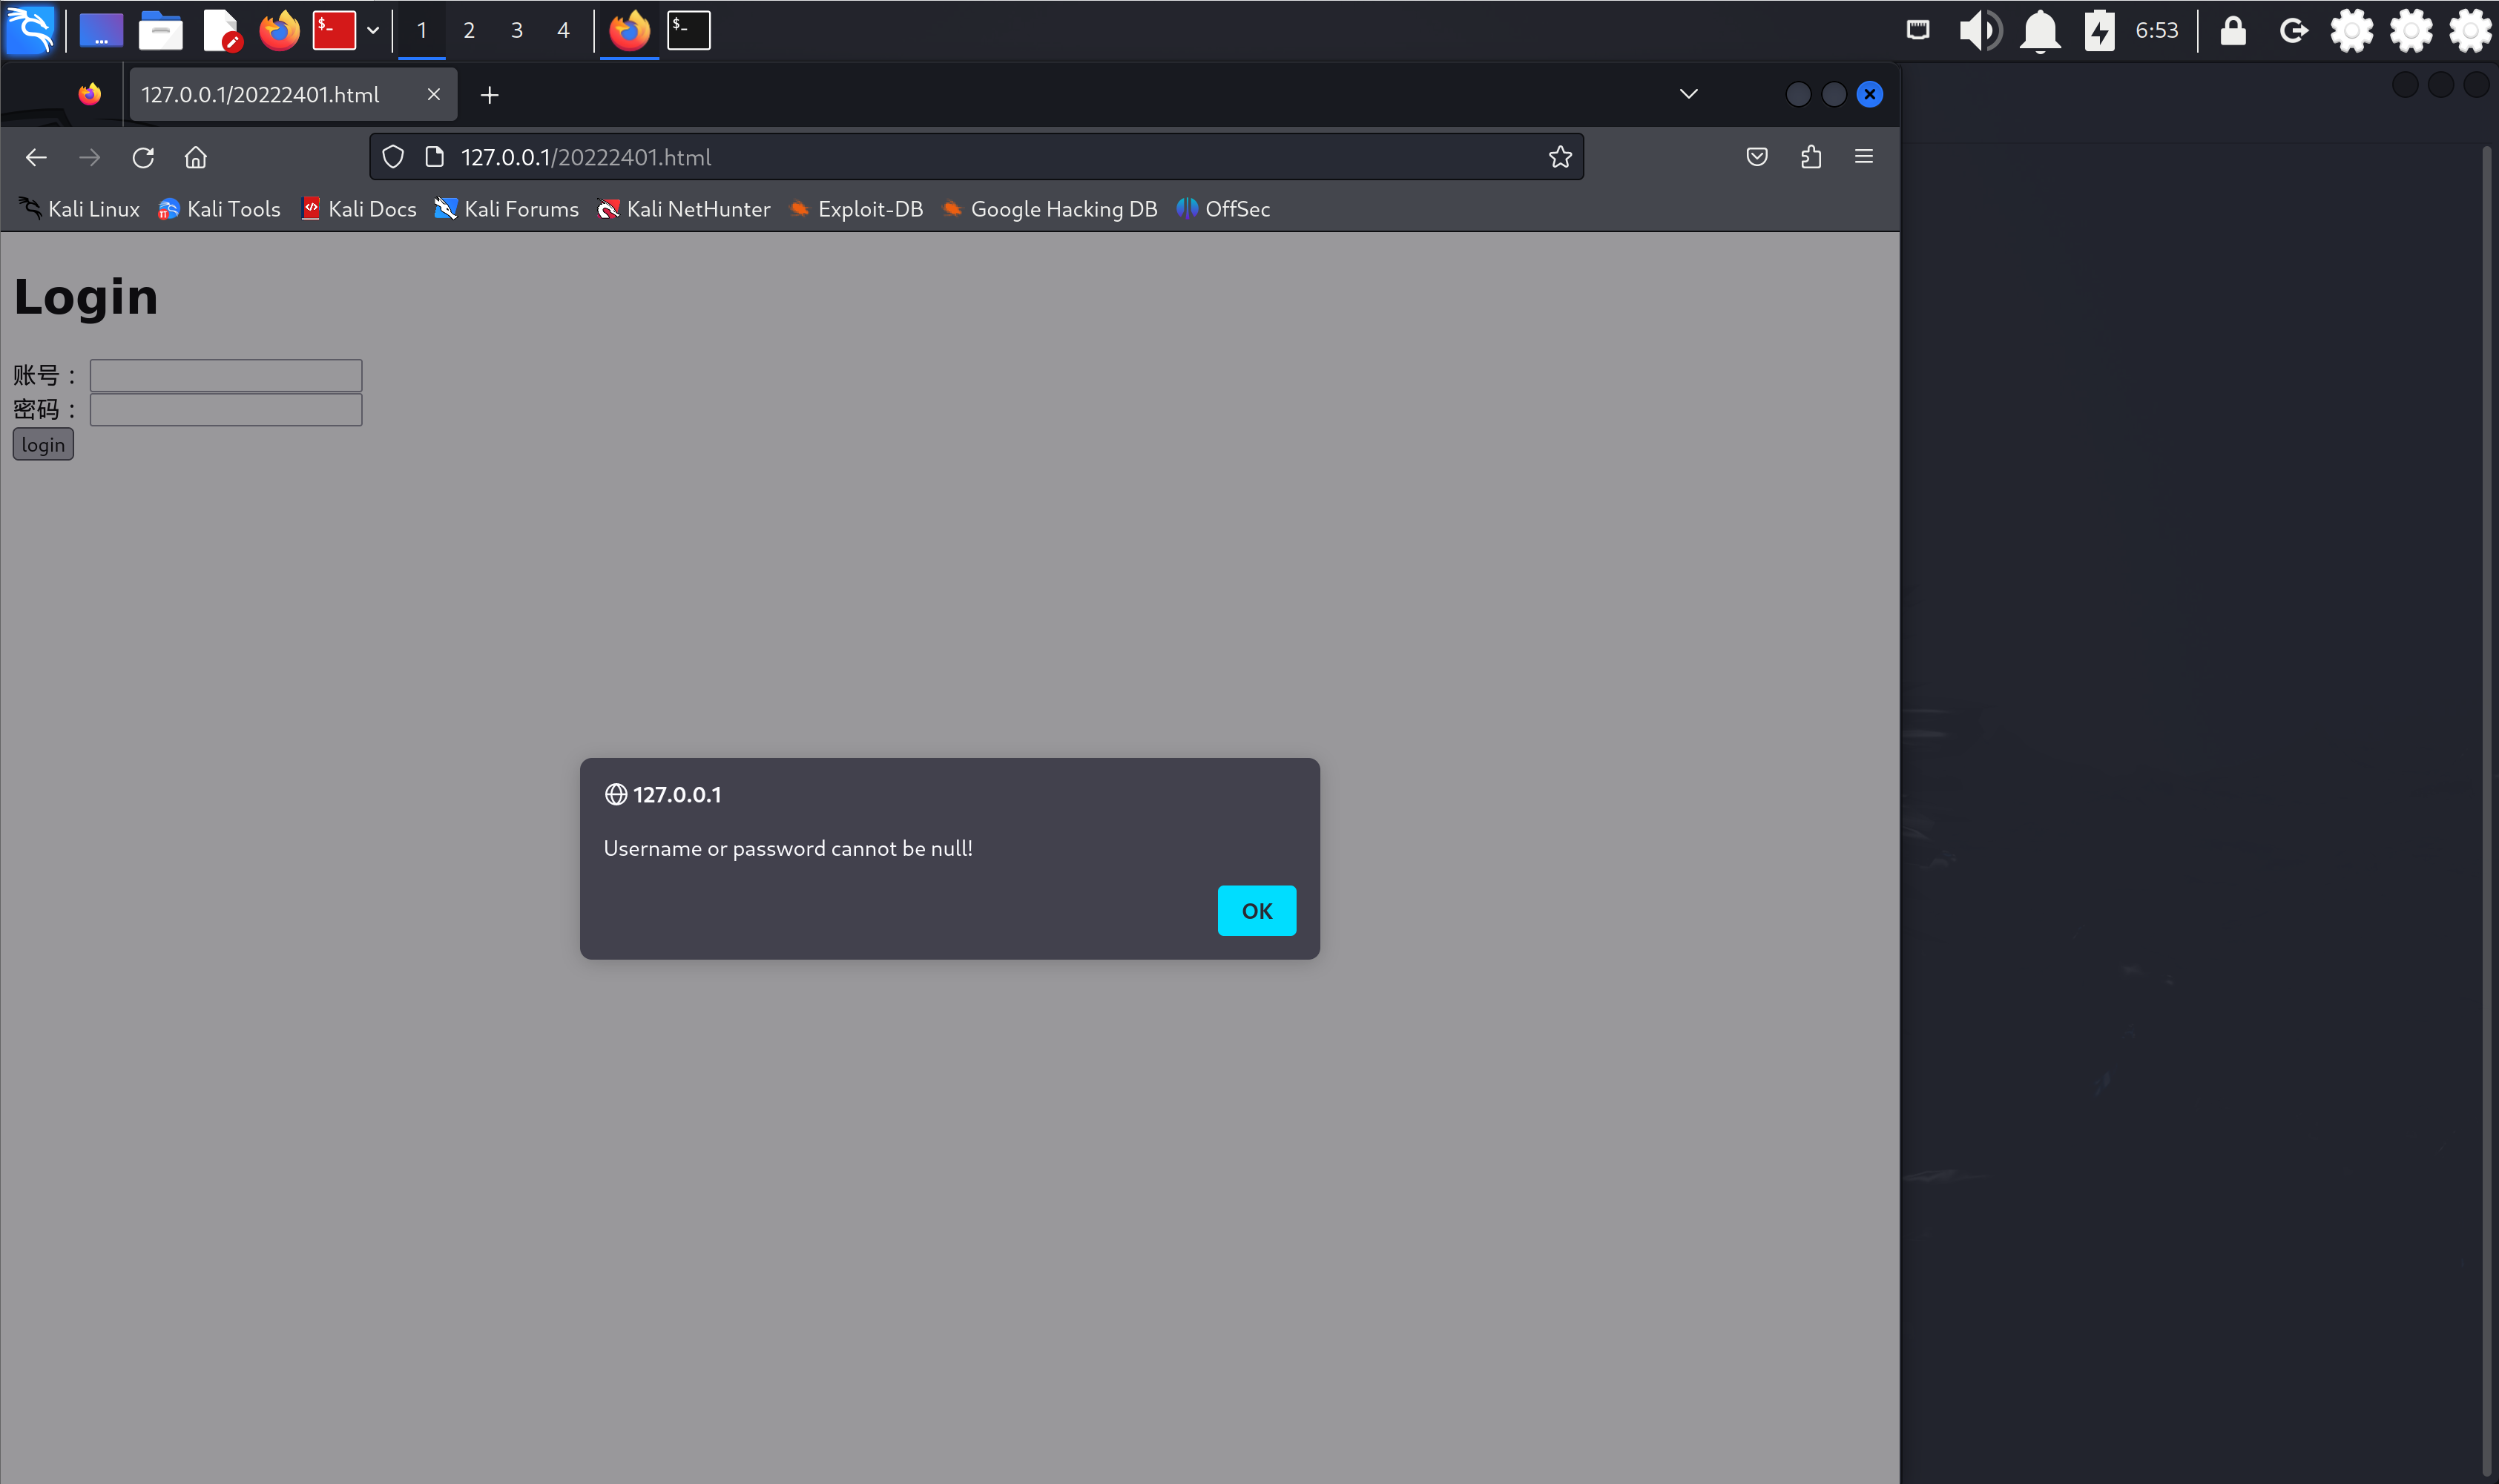Open Firefox hamburger application menu
The width and height of the screenshot is (2499, 1484).
click(x=1864, y=157)
